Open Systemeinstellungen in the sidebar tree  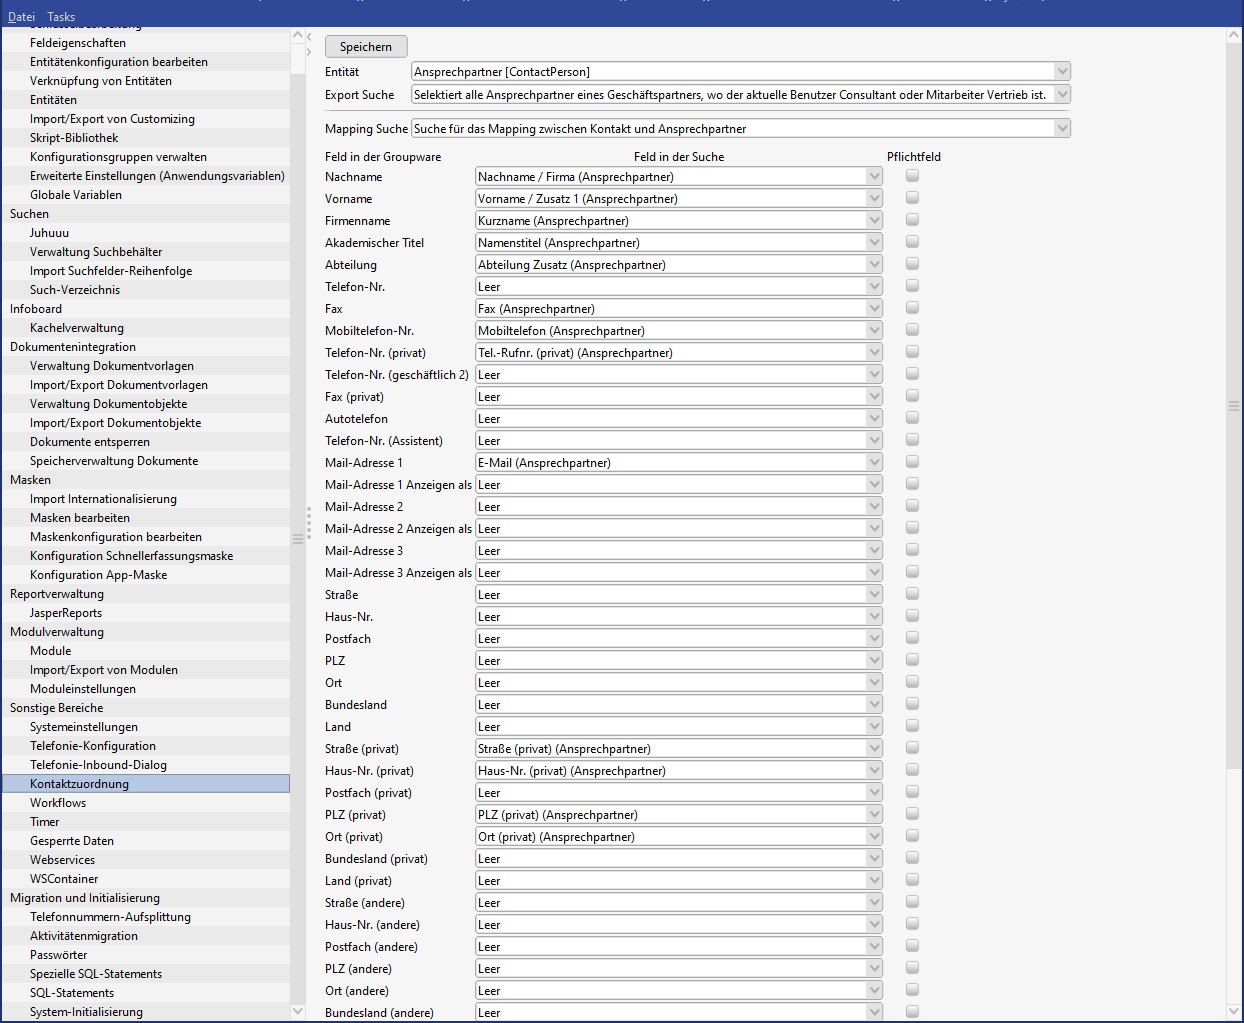[84, 727]
